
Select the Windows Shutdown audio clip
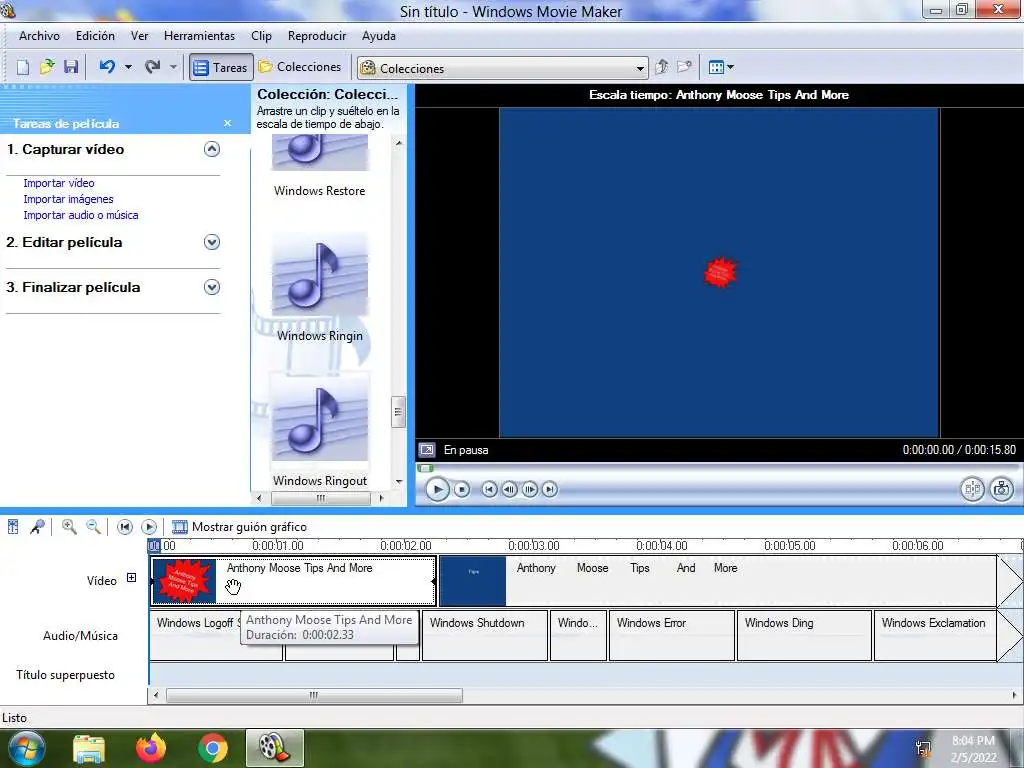click(485, 635)
